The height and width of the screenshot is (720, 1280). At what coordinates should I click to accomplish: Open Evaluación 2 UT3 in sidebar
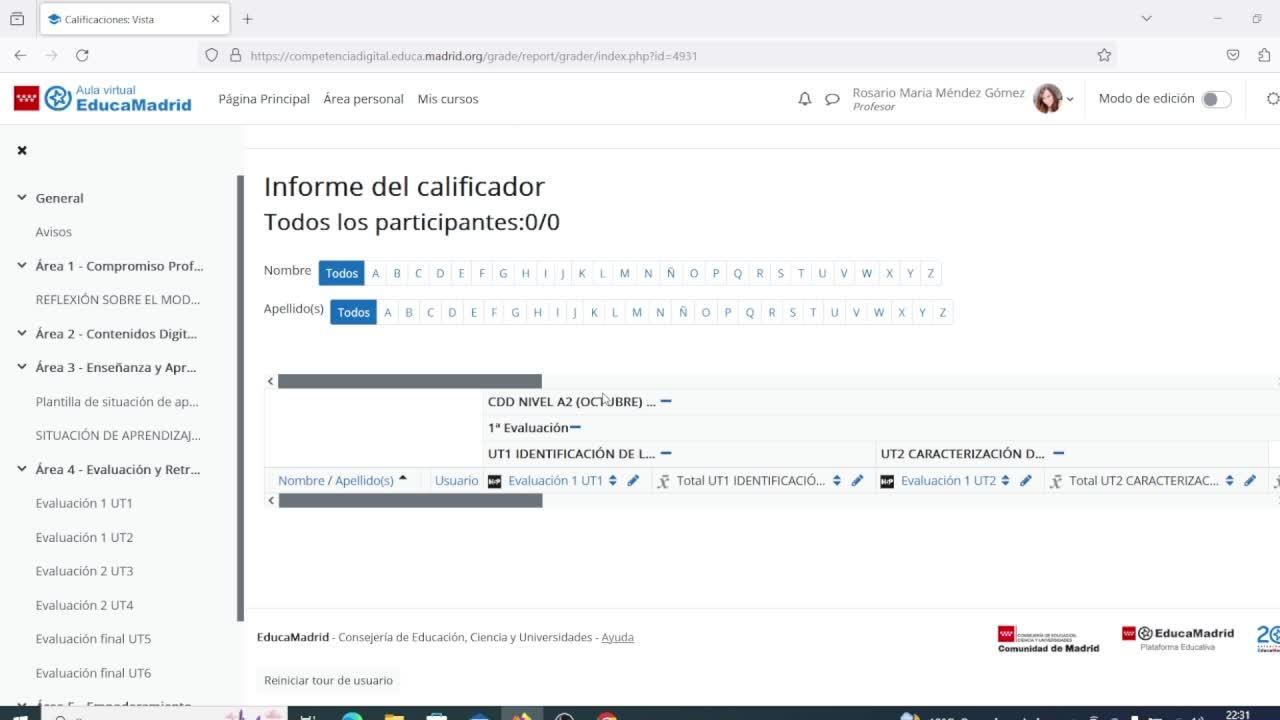coord(84,571)
